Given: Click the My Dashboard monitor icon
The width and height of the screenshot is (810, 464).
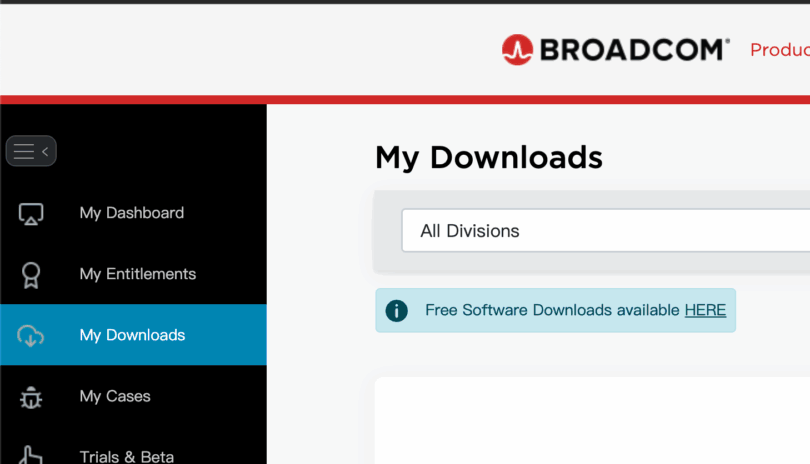Looking at the screenshot, I should [x=31, y=213].
